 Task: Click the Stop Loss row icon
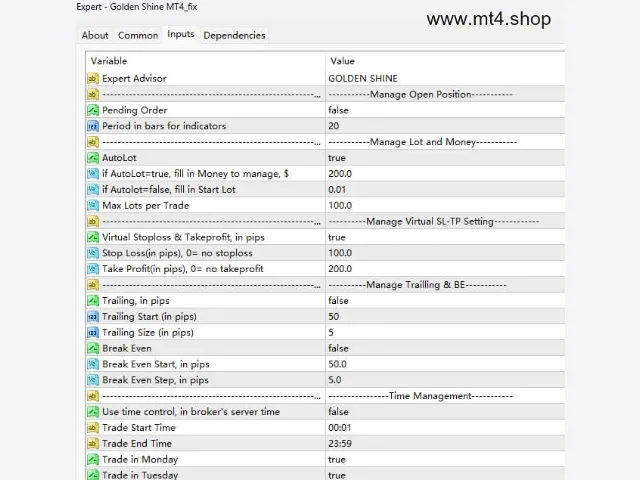click(x=93, y=253)
